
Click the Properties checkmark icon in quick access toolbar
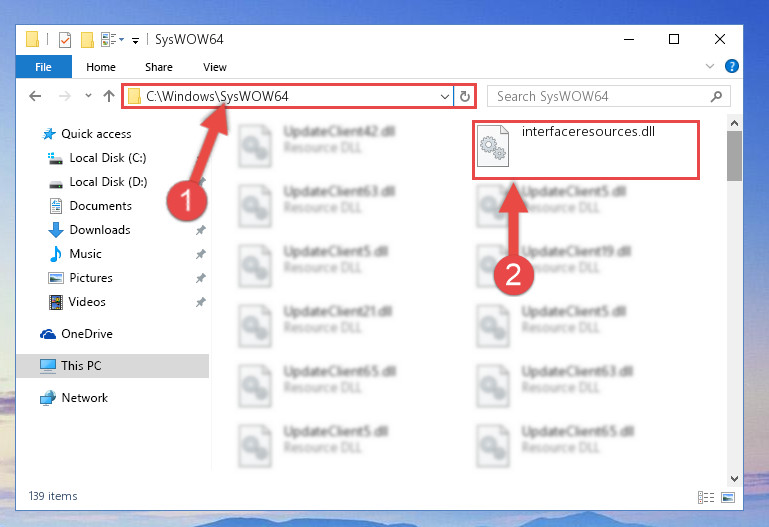(65, 40)
